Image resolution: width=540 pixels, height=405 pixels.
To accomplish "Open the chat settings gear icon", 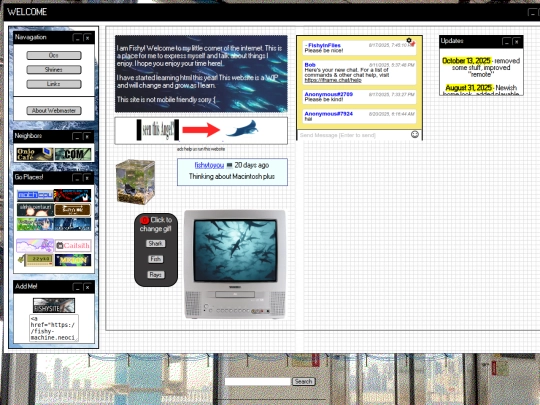I will point(409,40).
